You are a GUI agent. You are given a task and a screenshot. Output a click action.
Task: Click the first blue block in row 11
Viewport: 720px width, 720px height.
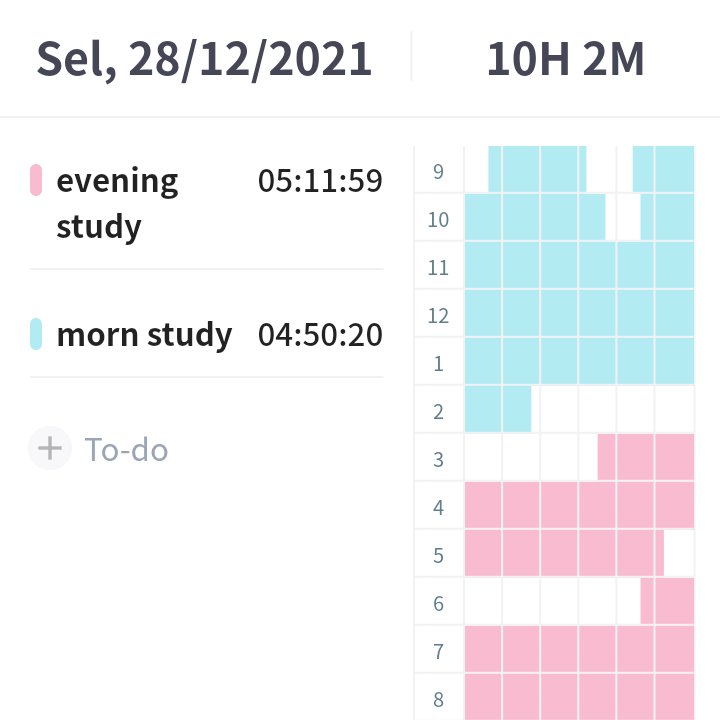click(x=483, y=265)
